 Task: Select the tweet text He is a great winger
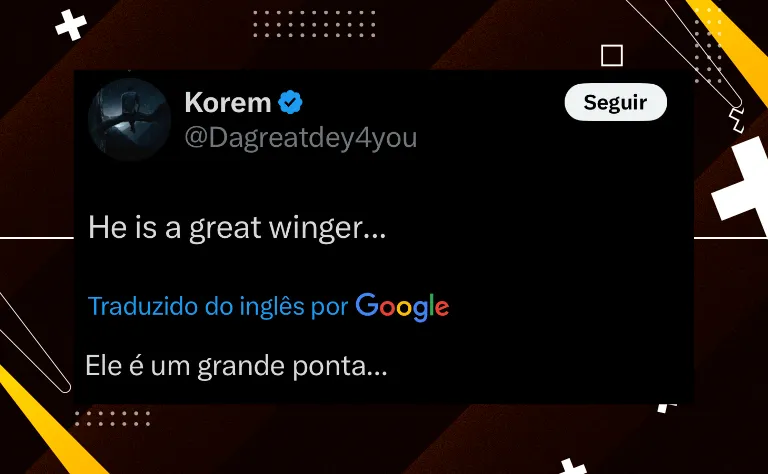[x=237, y=228]
